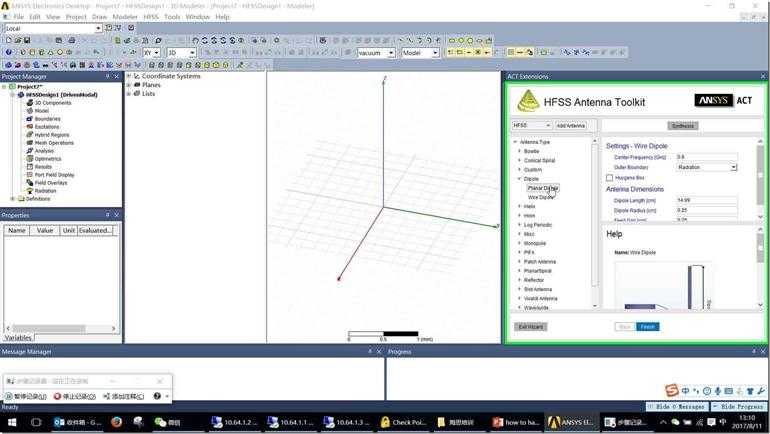Open the Tools menu

click(172, 17)
